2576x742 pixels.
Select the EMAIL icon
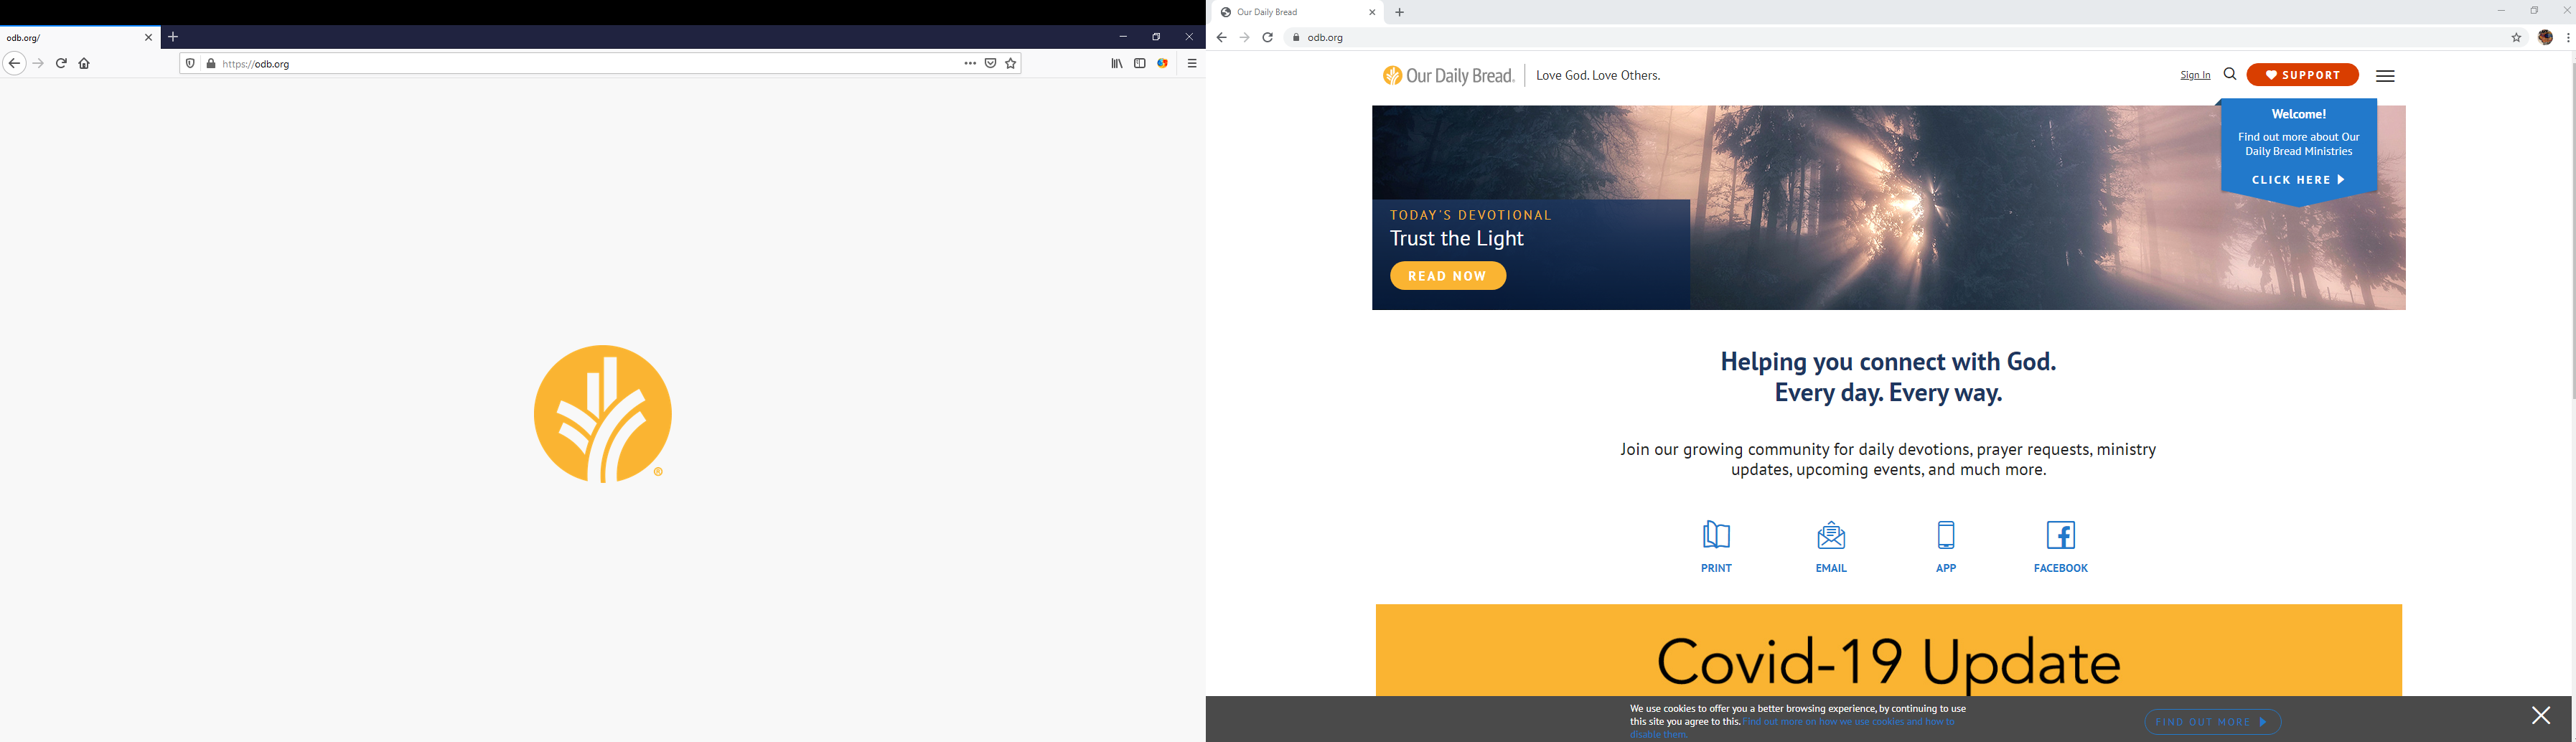click(1831, 537)
